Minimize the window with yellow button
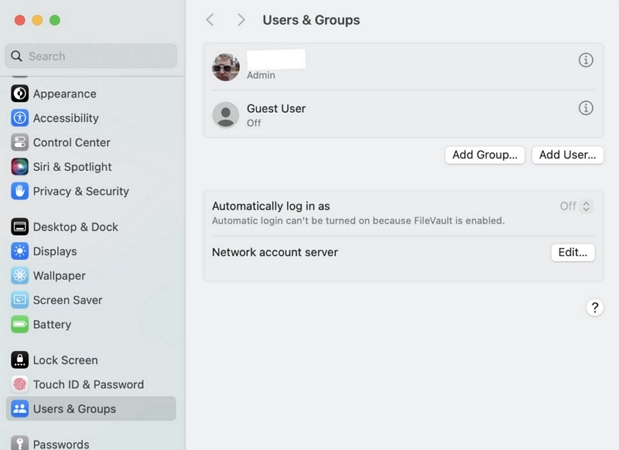619x450 pixels. pos(38,20)
